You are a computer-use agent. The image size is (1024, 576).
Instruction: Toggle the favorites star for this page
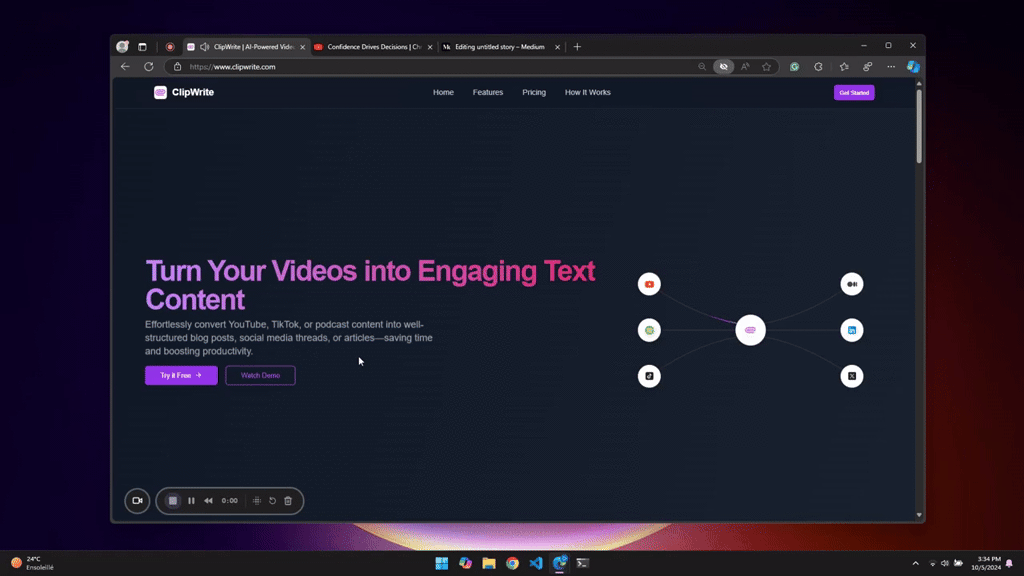coord(766,66)
